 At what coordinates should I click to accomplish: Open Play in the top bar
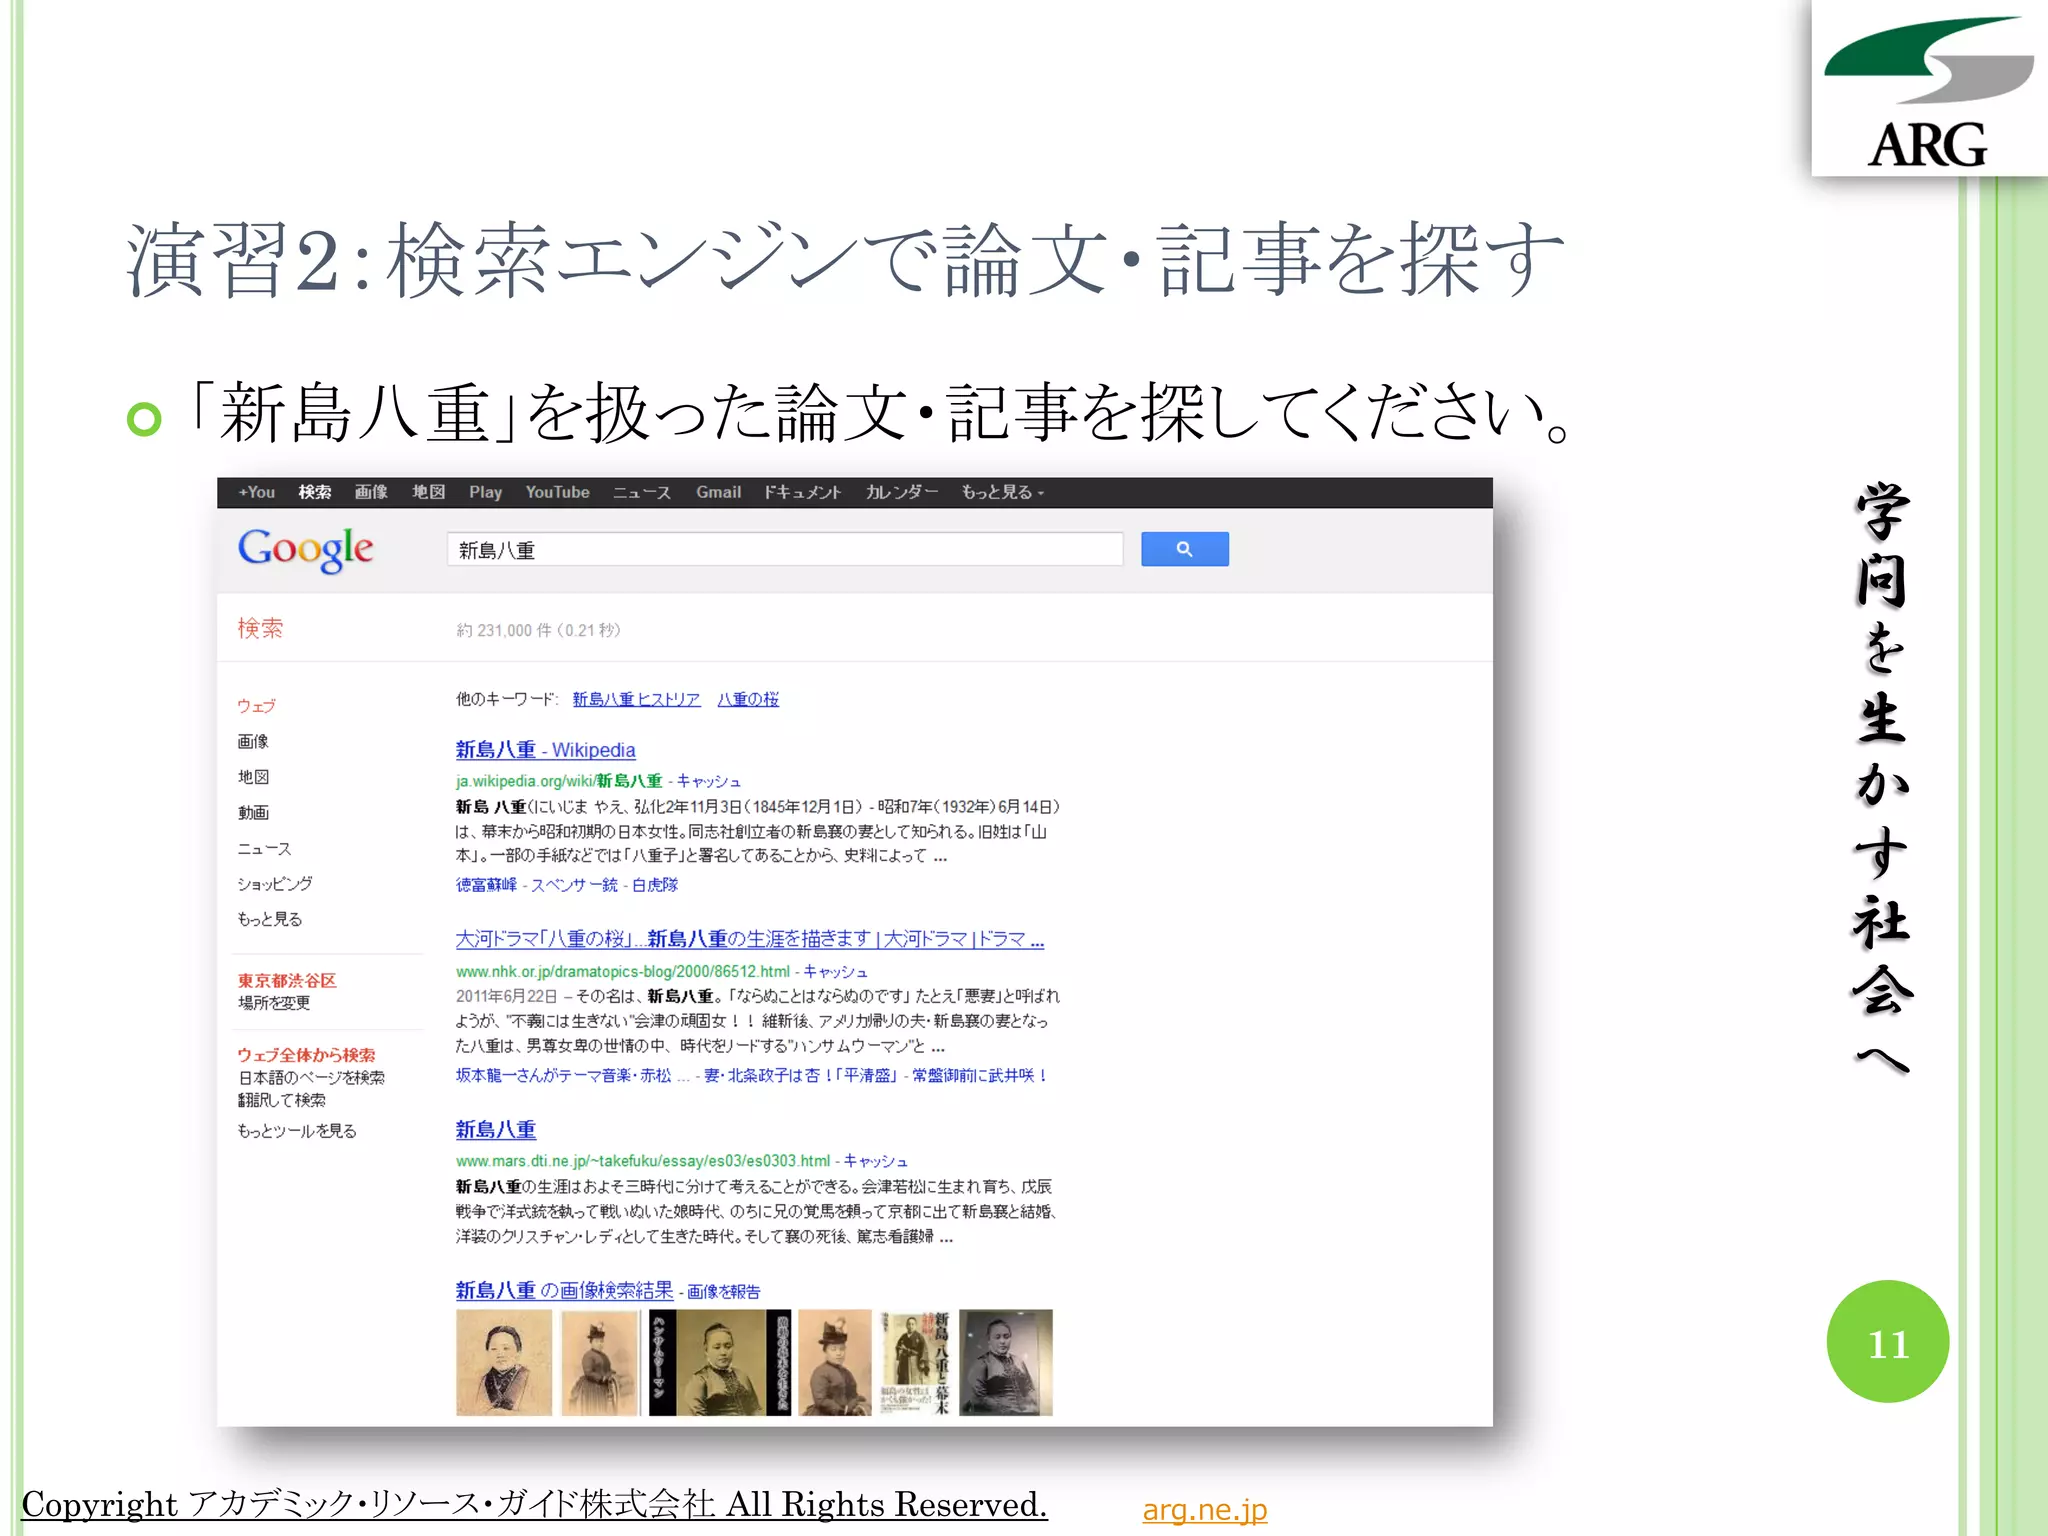click(485, 492)
